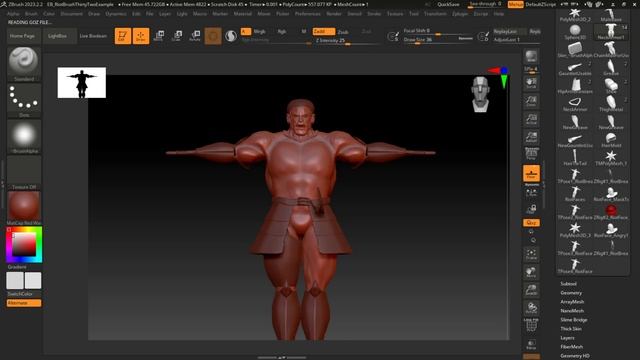Open the Standard brush selector

coord(24,64)
